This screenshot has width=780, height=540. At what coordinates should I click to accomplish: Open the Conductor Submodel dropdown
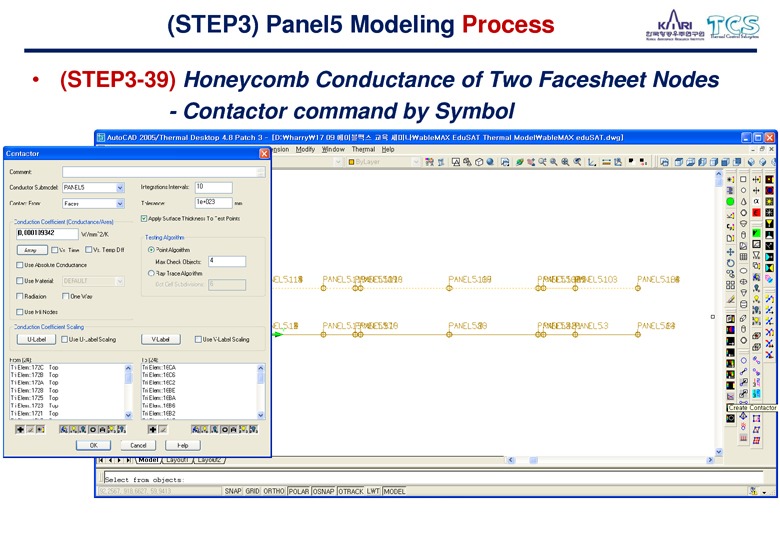tap(120, 187)
